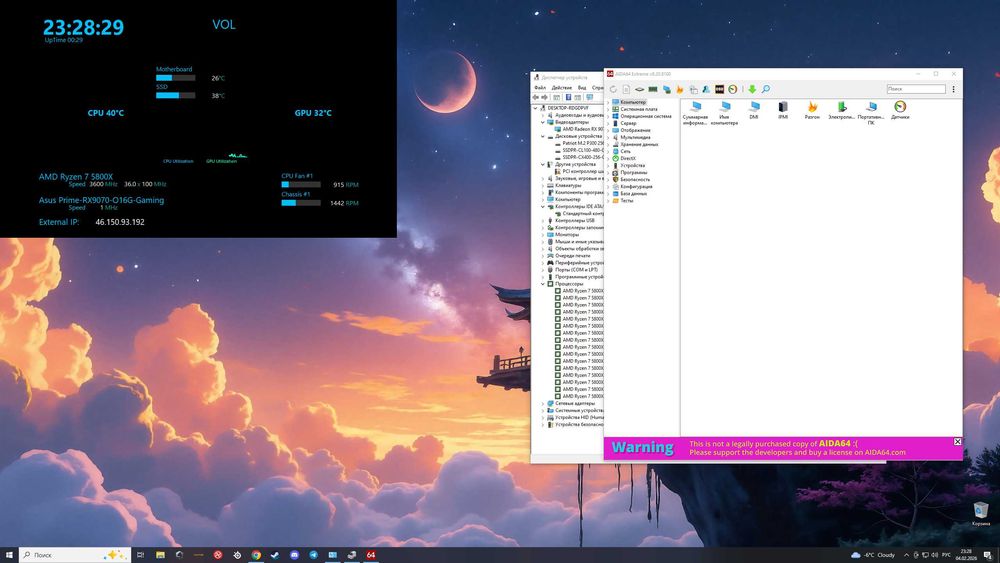
Task: Expand the Операционная система node in AIDA64
Action: (608, 116)
